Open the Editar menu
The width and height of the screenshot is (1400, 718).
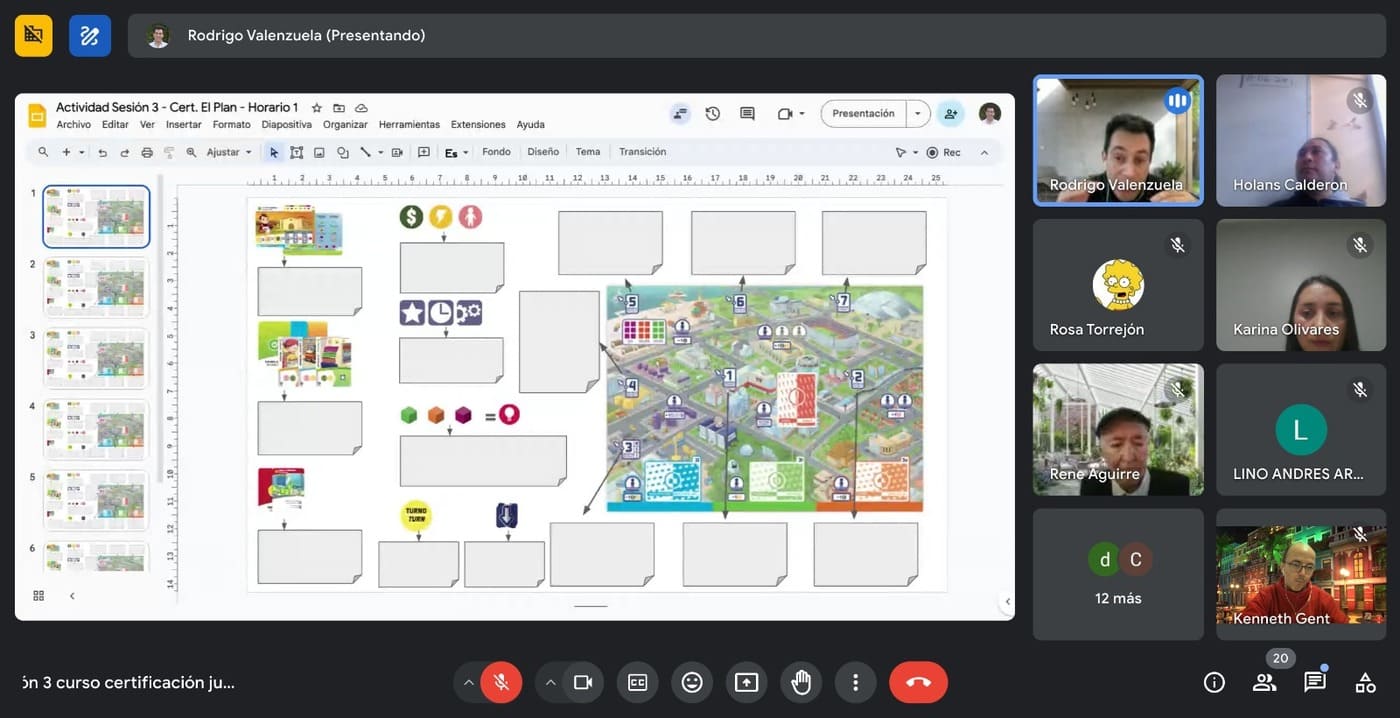coord(115,125)
